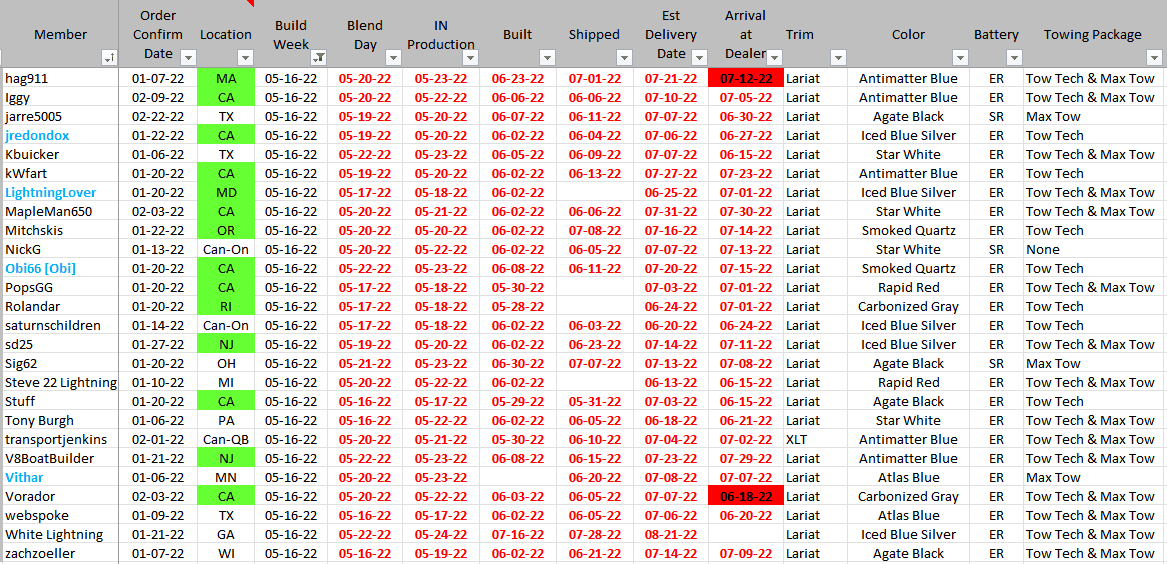
Task: Select the red 06-18-22 arrival cell for Vorador
Action: [745, 497]
